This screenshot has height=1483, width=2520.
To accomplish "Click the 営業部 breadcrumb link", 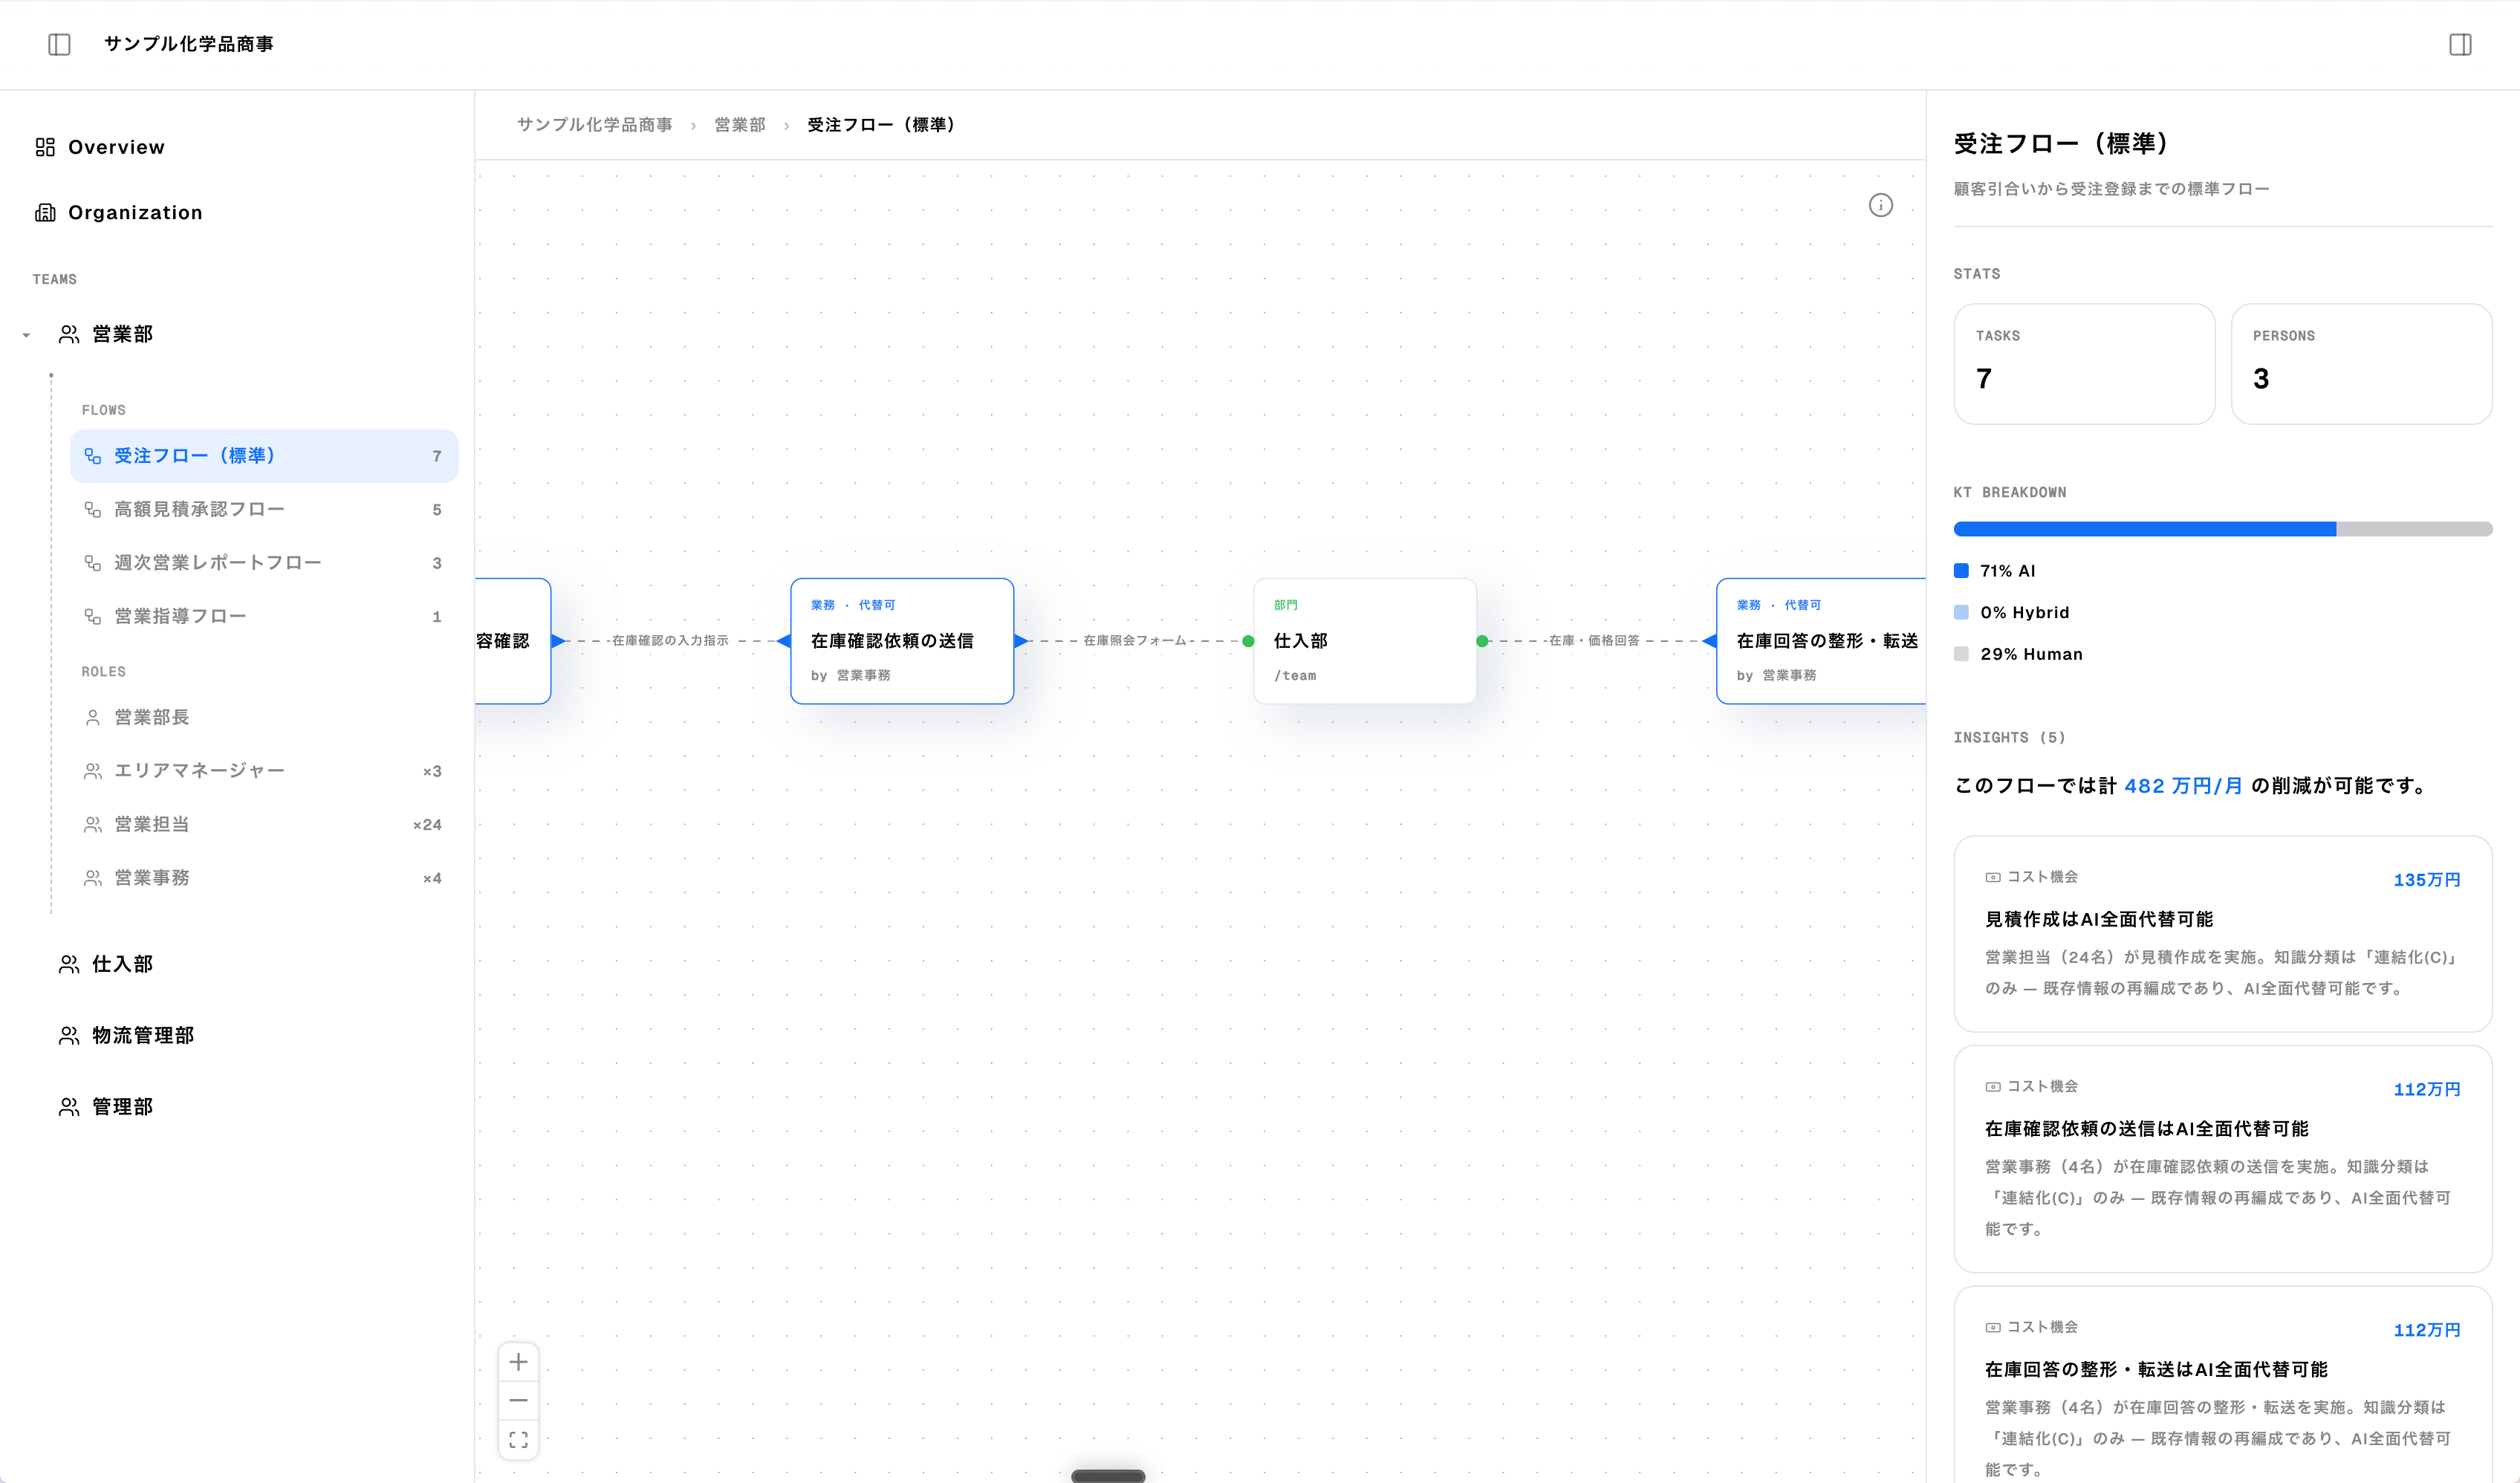I will [x=739, y=125].
